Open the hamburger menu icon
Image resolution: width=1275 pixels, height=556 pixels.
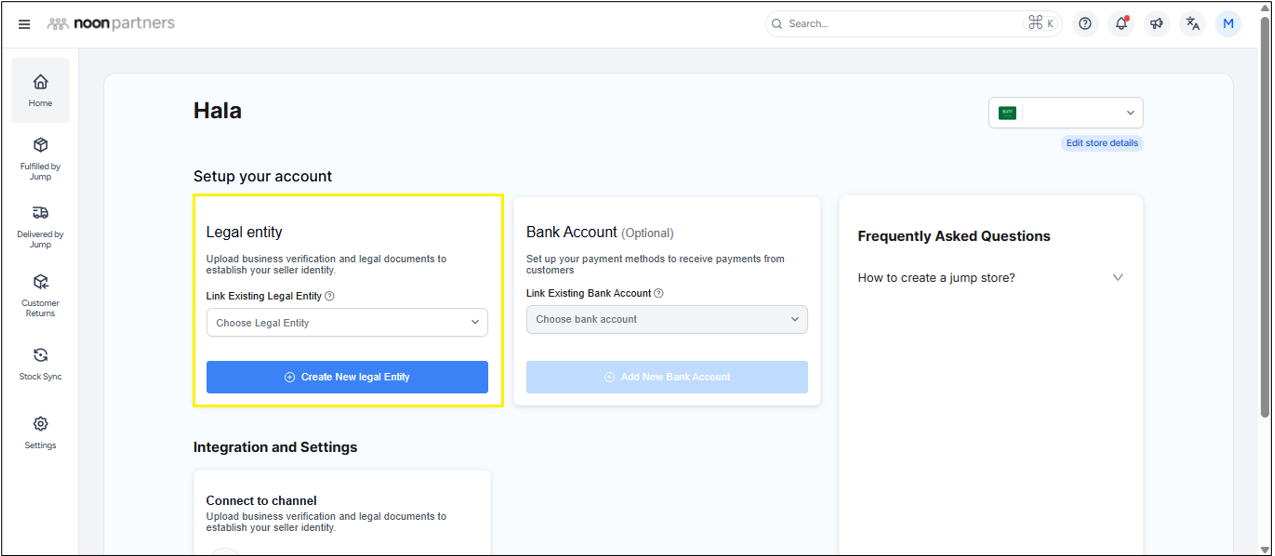pyautogui.click(x=25, y=24)
